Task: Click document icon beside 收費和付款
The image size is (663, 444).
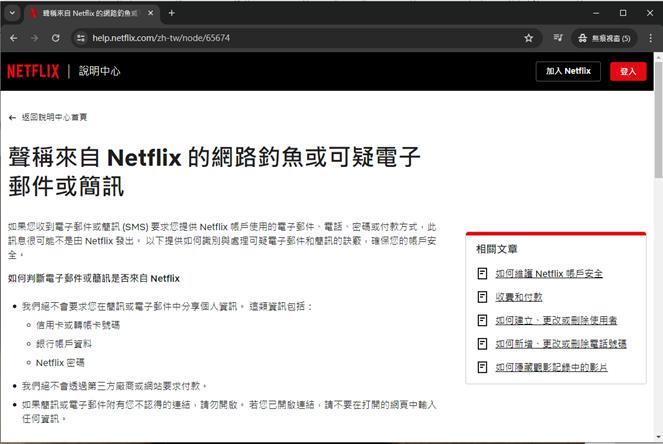Action: [x=482, y=297]
